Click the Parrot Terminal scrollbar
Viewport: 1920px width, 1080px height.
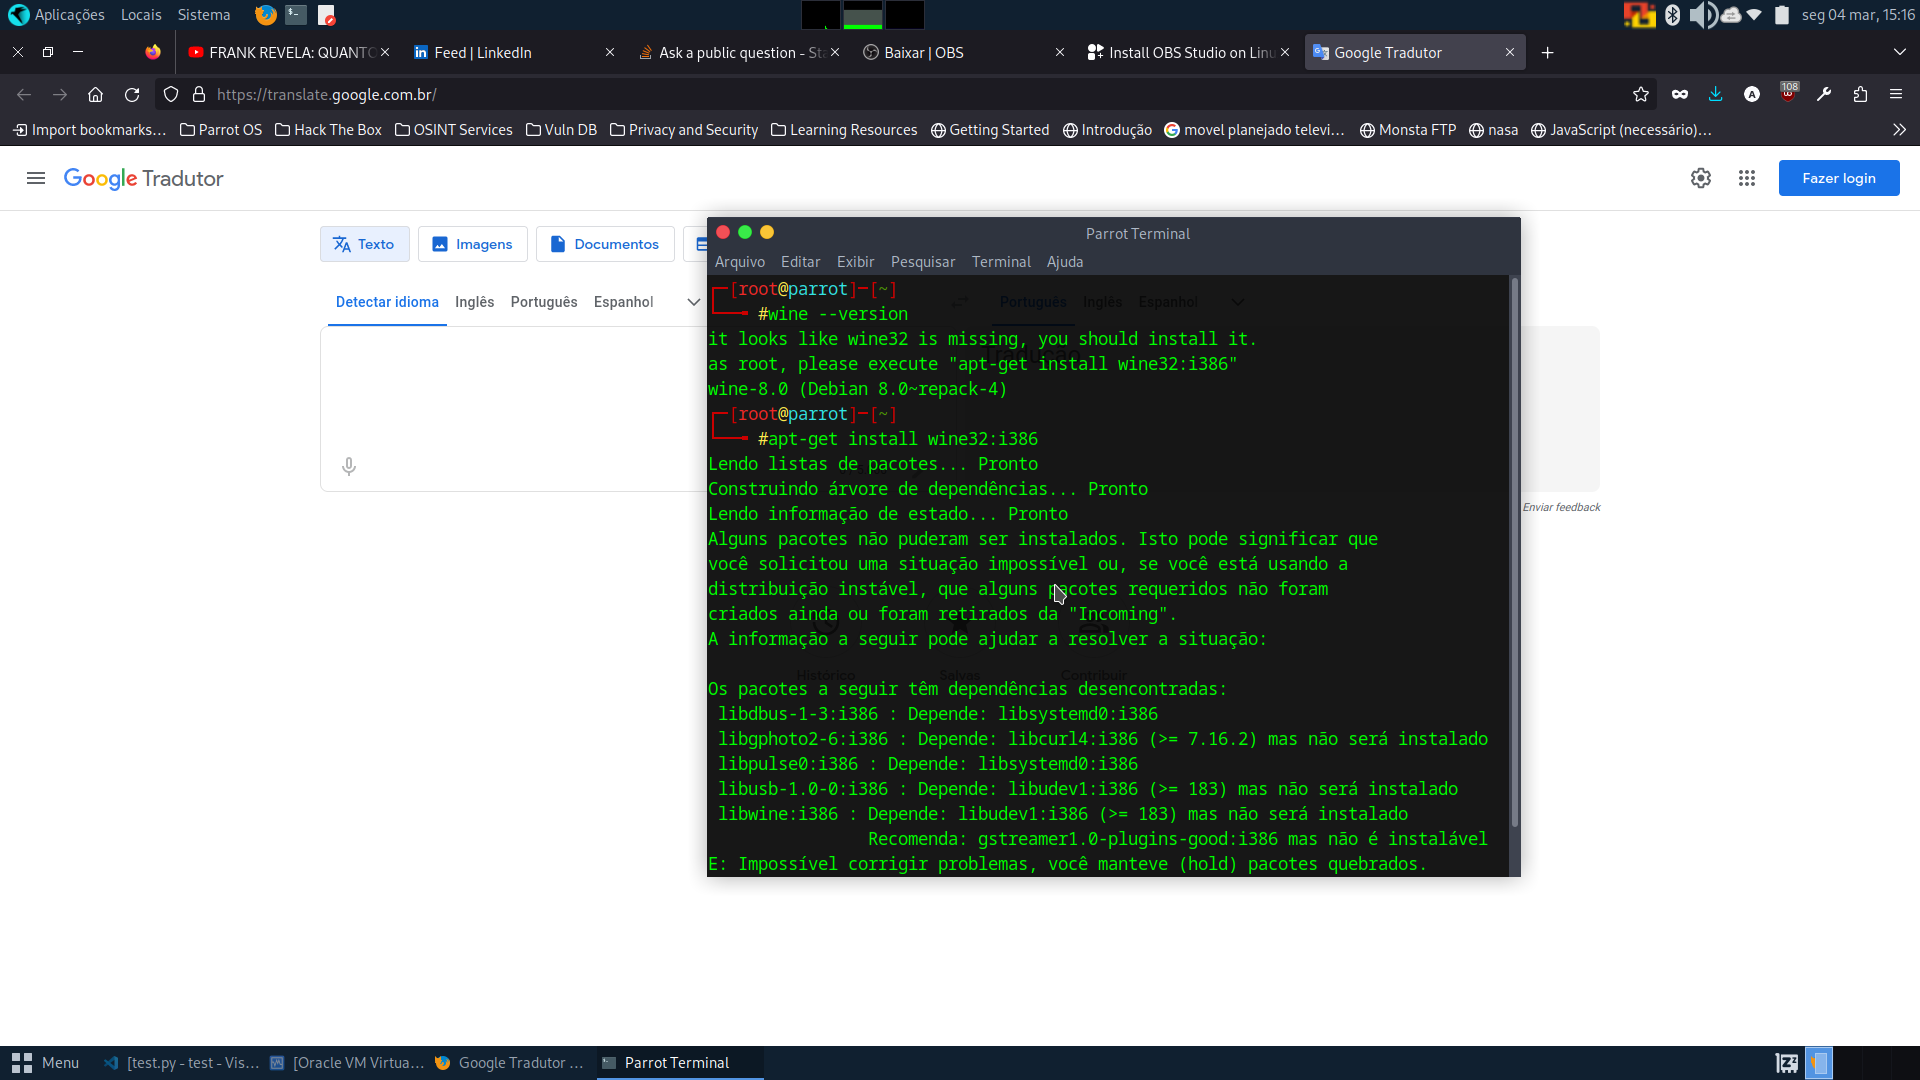coord(1514,550)
